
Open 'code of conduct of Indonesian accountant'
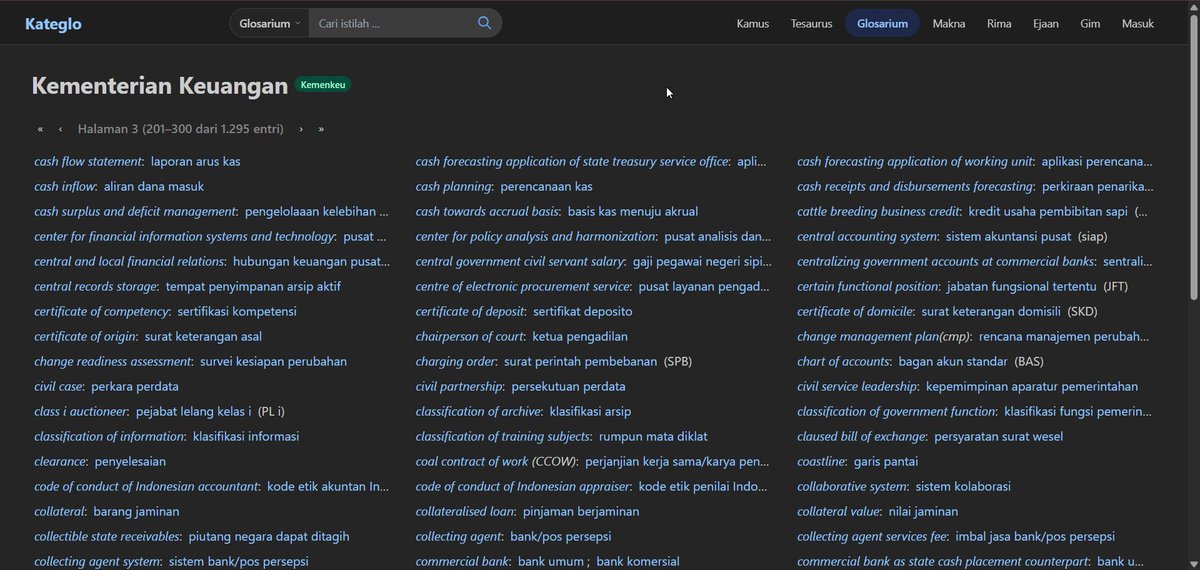point(146,486)
